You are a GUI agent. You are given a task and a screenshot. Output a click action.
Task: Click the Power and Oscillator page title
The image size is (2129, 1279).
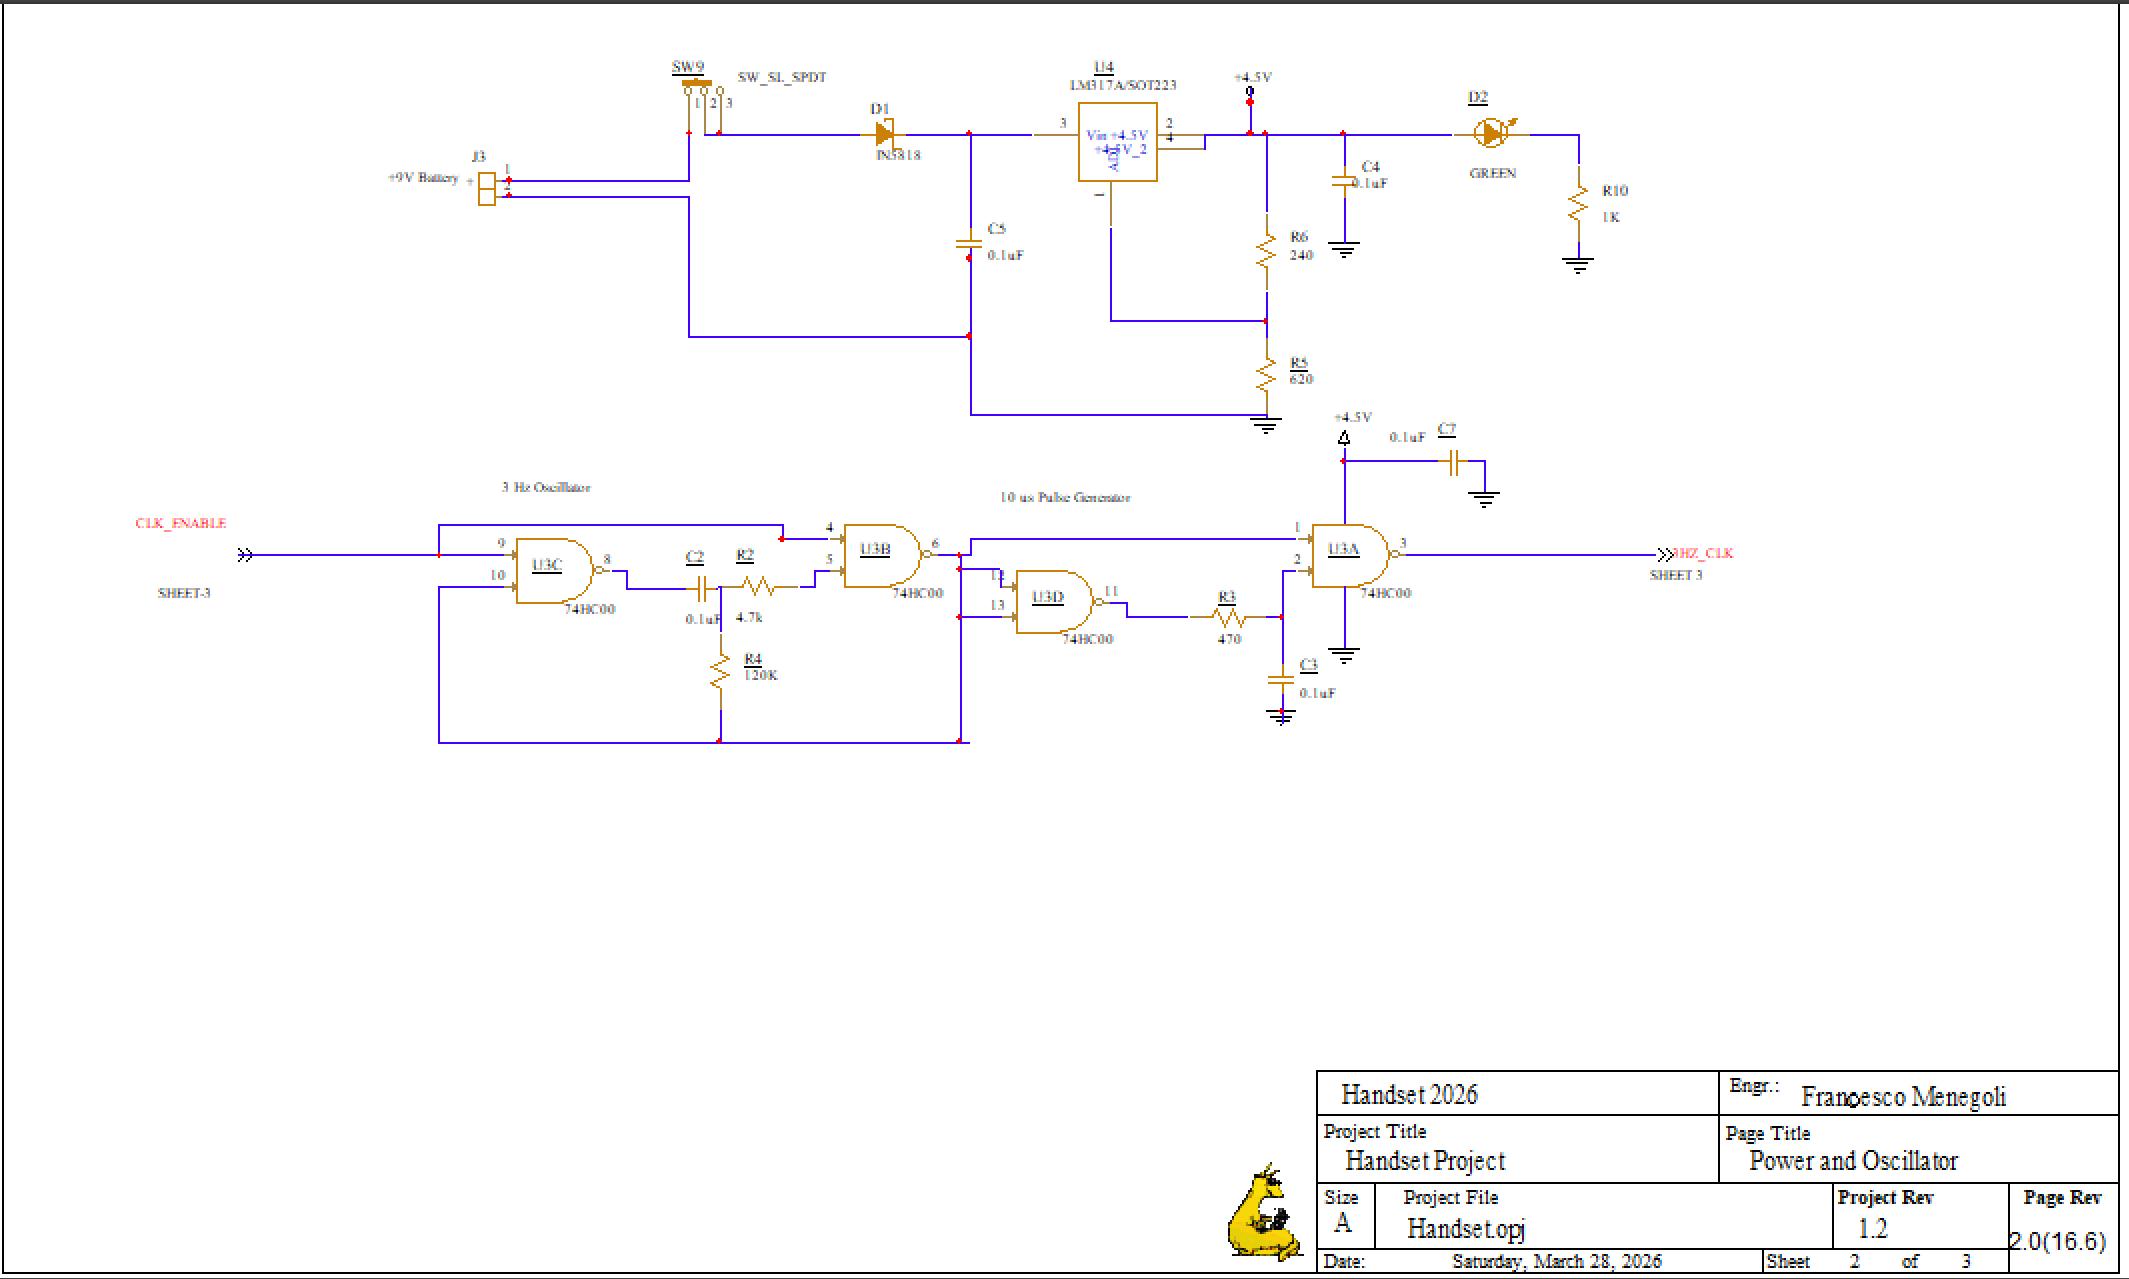point(1852,1161)
